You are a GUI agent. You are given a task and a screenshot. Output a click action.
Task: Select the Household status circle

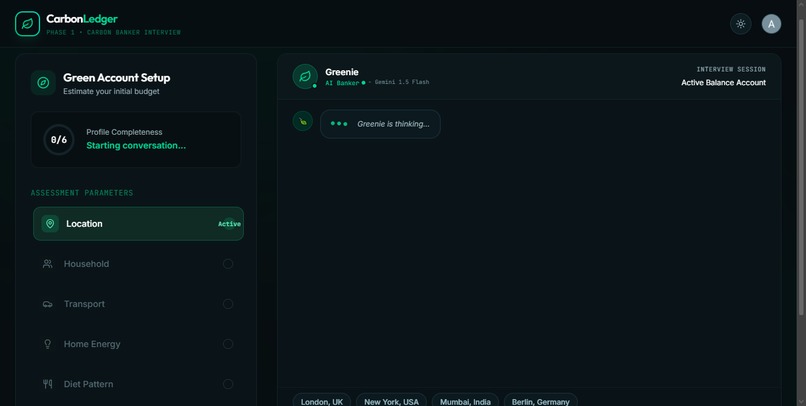pos(228,264)
